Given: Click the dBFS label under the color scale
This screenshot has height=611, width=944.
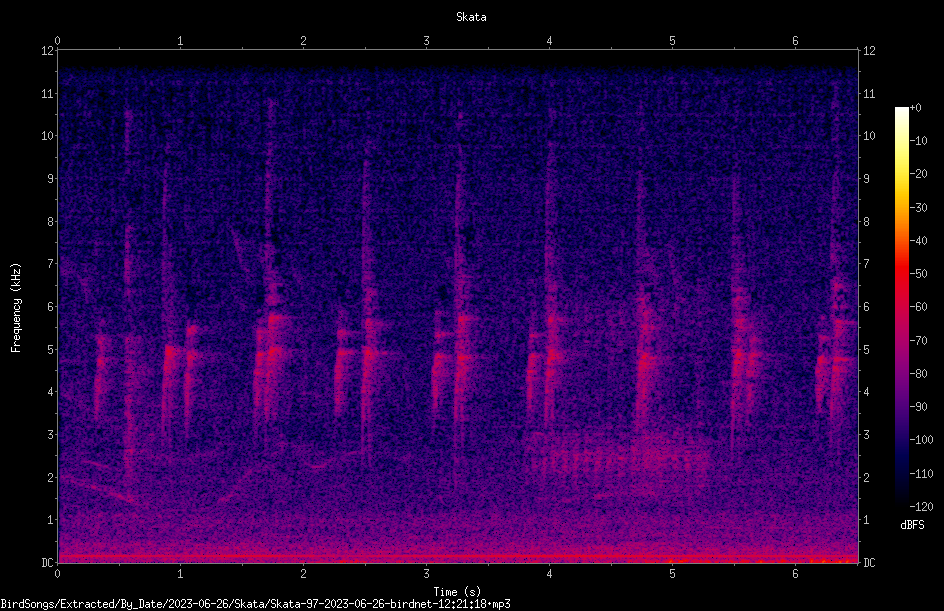Looking at the screenshot, I should (x=912, y=525).
